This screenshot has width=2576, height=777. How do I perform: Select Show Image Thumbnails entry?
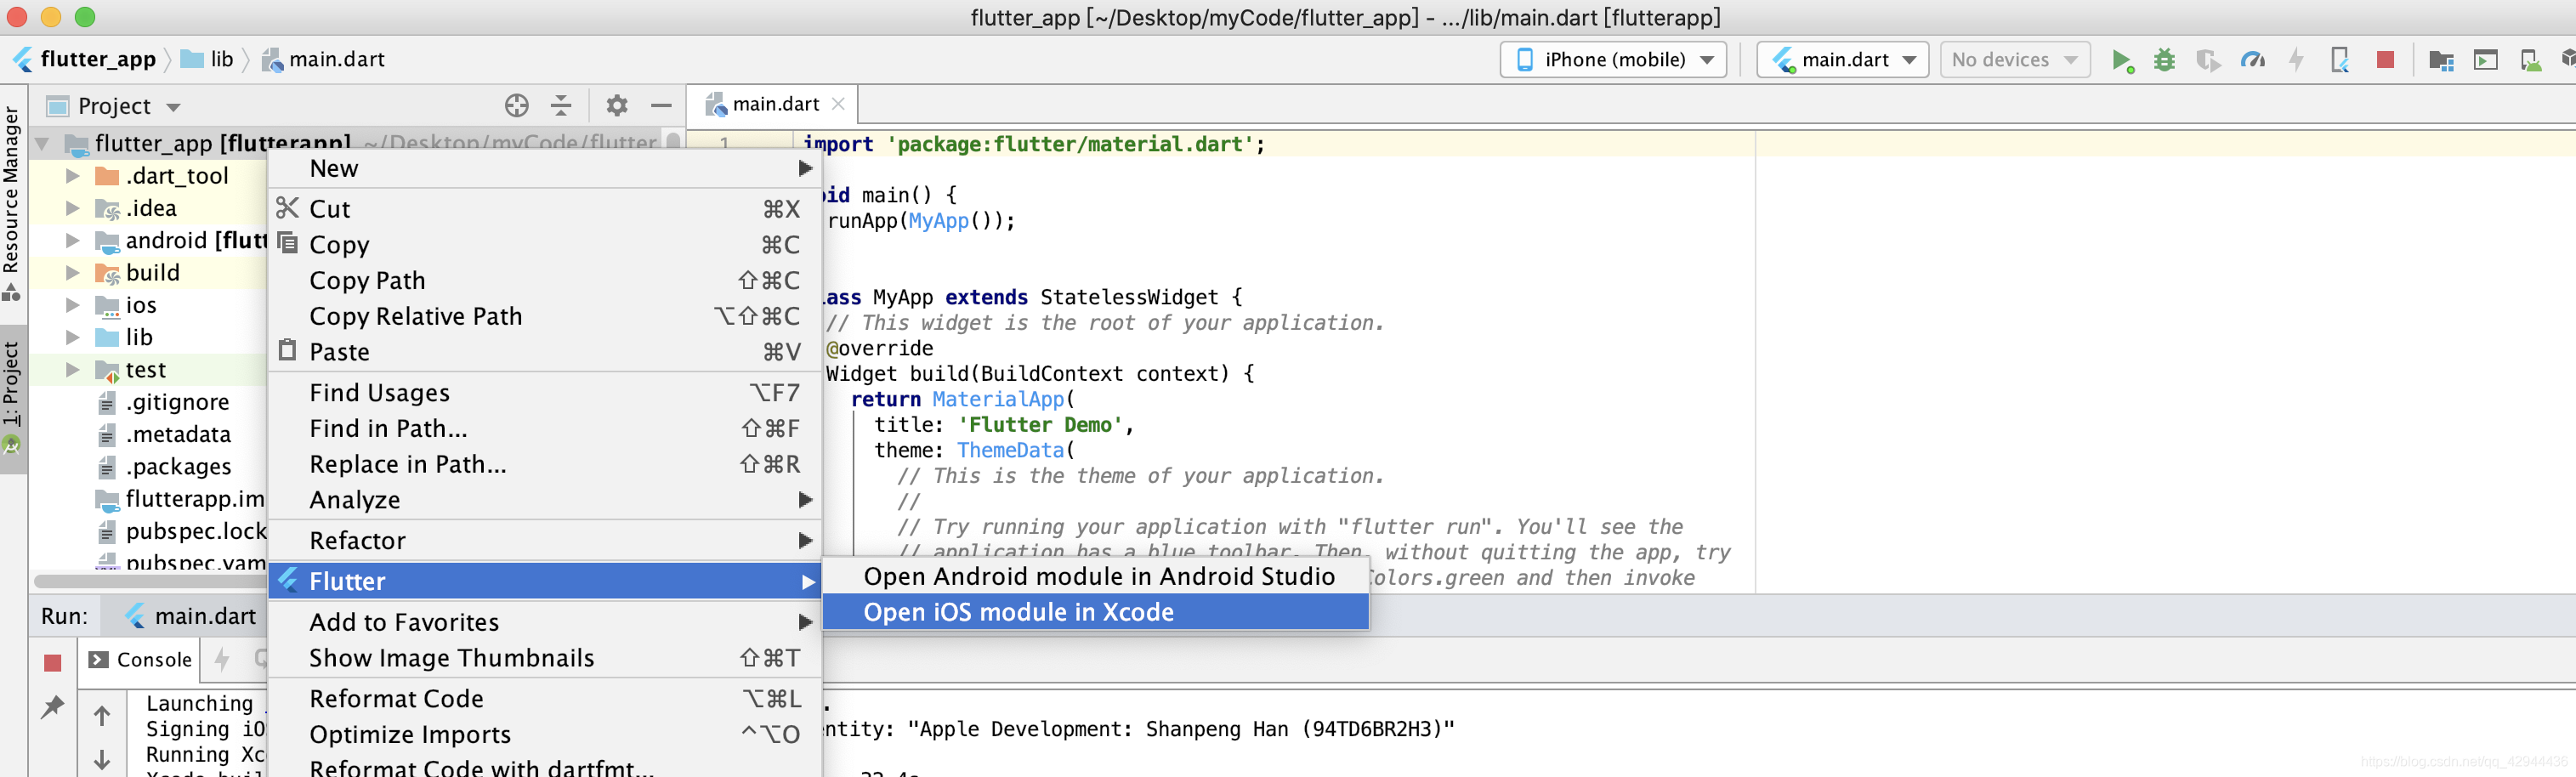[545, 658]
